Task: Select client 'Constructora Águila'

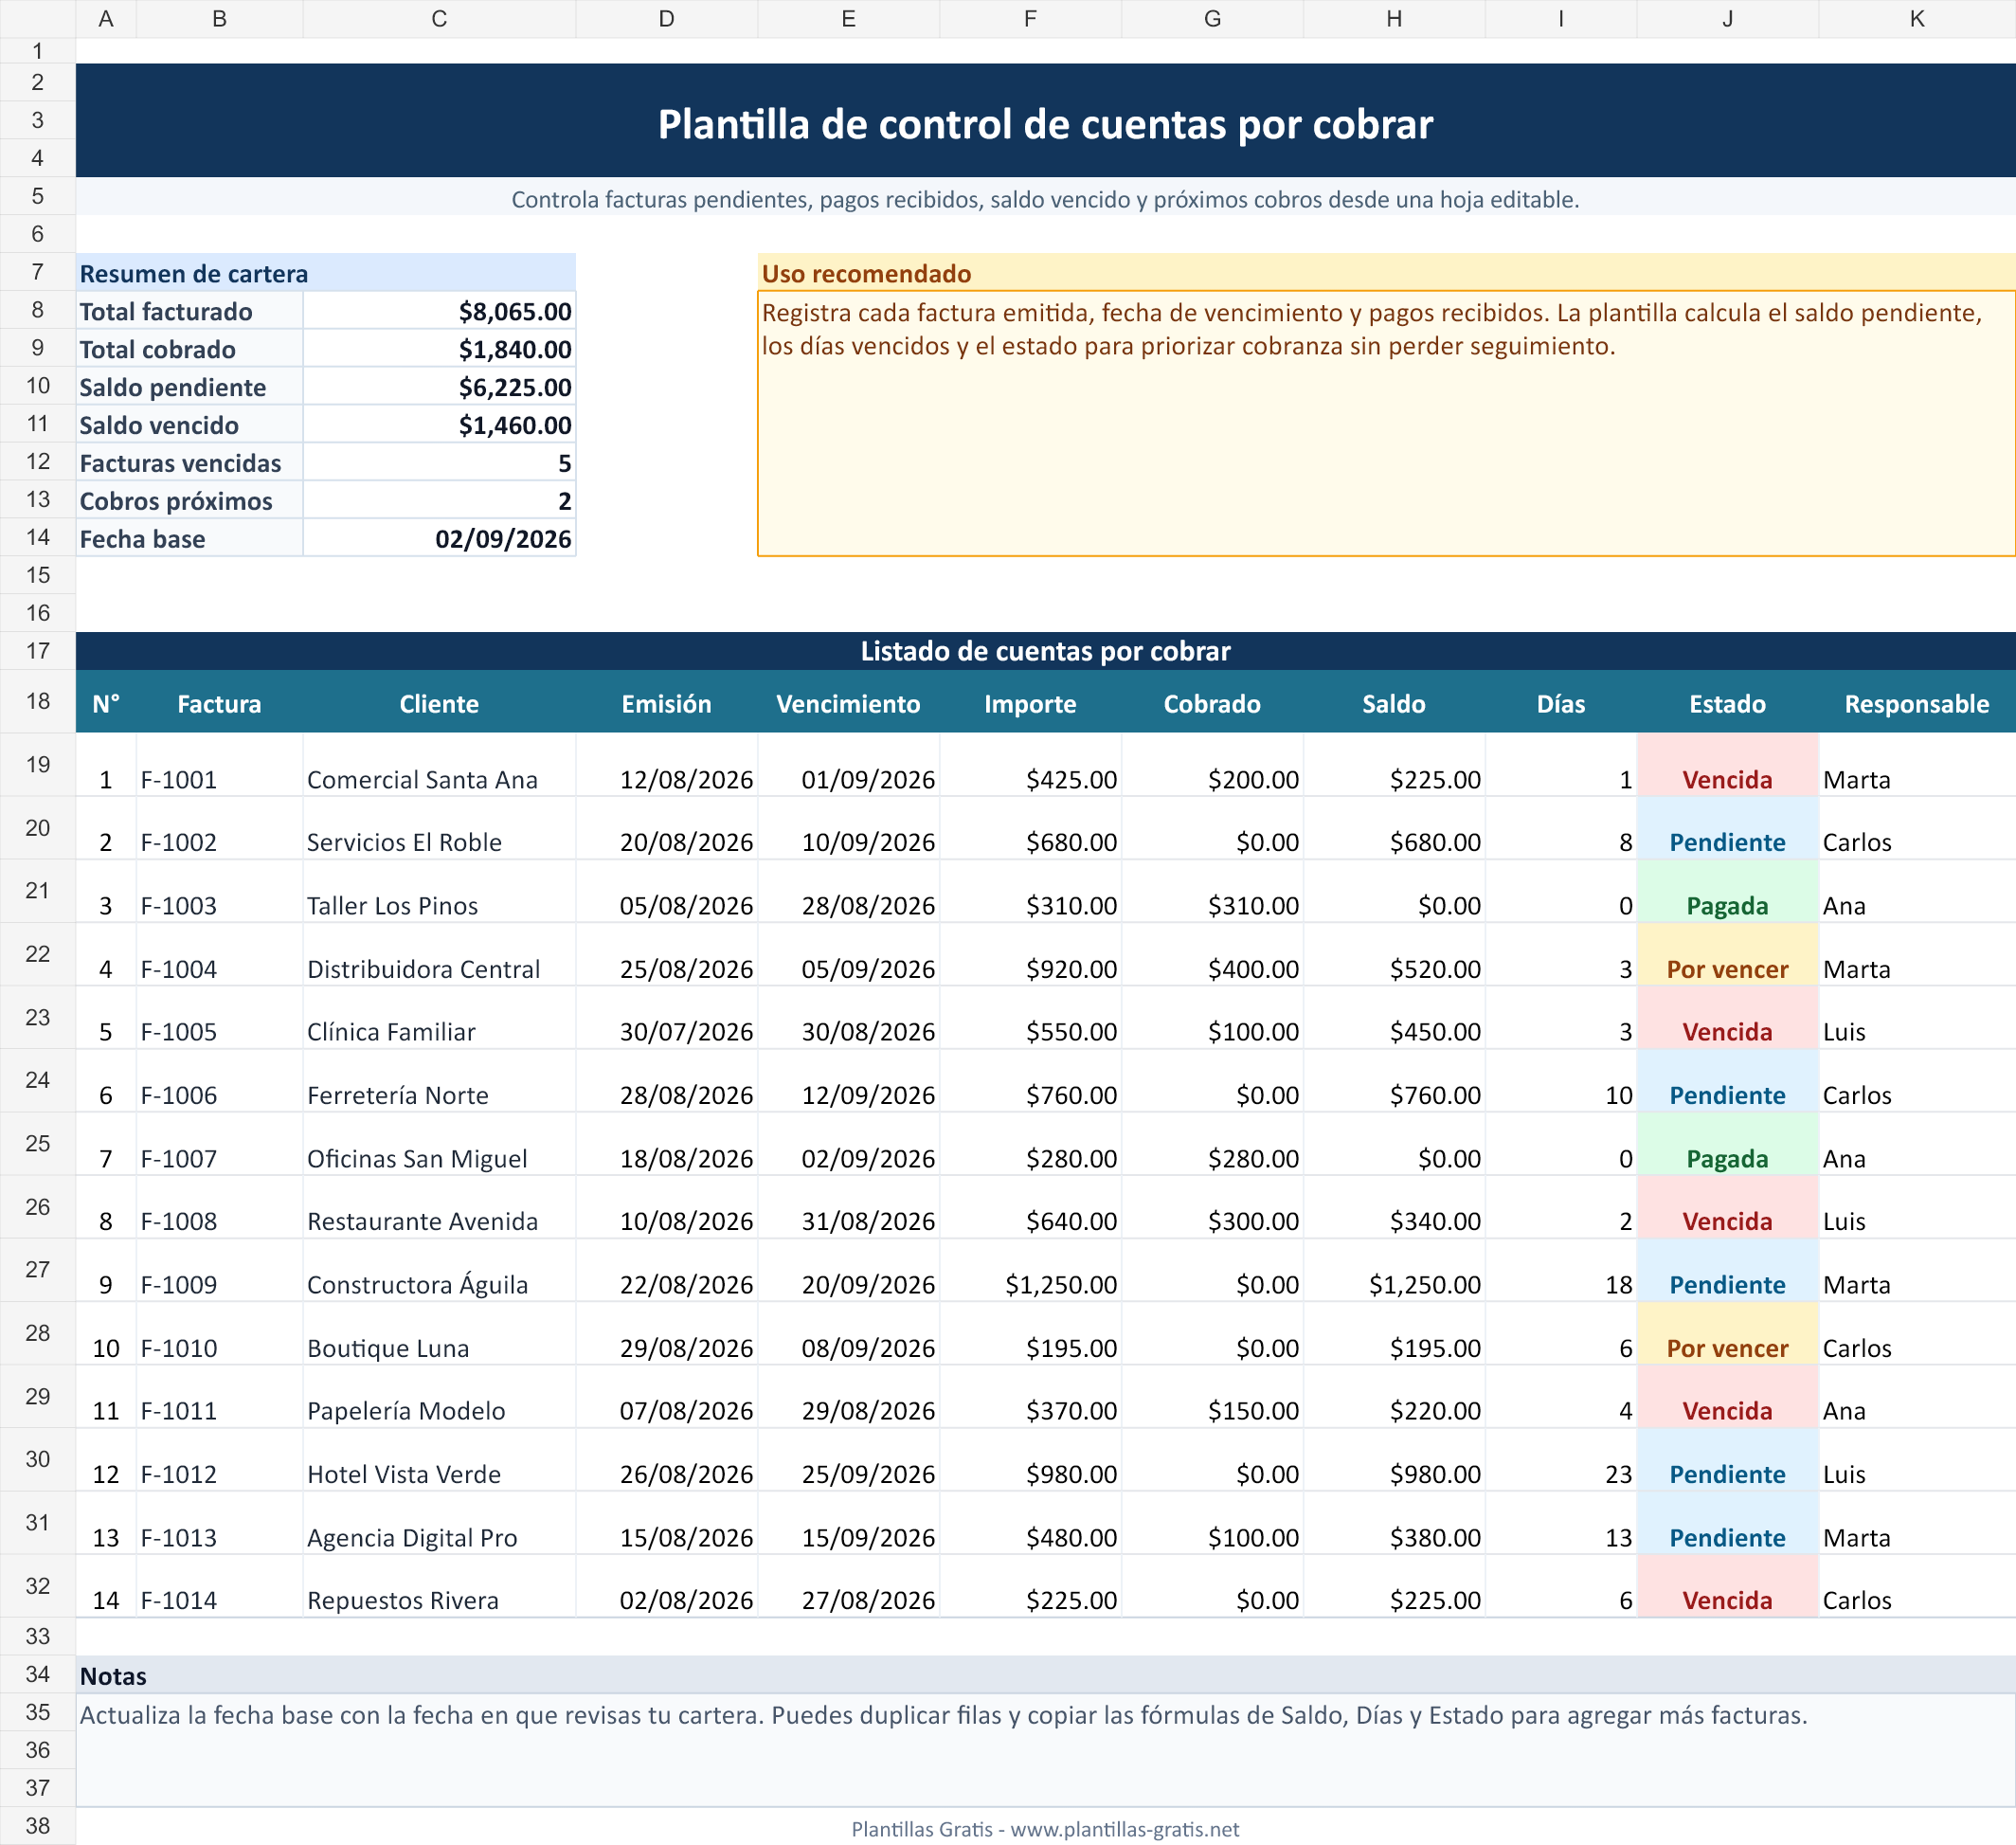Action: 439,1270
